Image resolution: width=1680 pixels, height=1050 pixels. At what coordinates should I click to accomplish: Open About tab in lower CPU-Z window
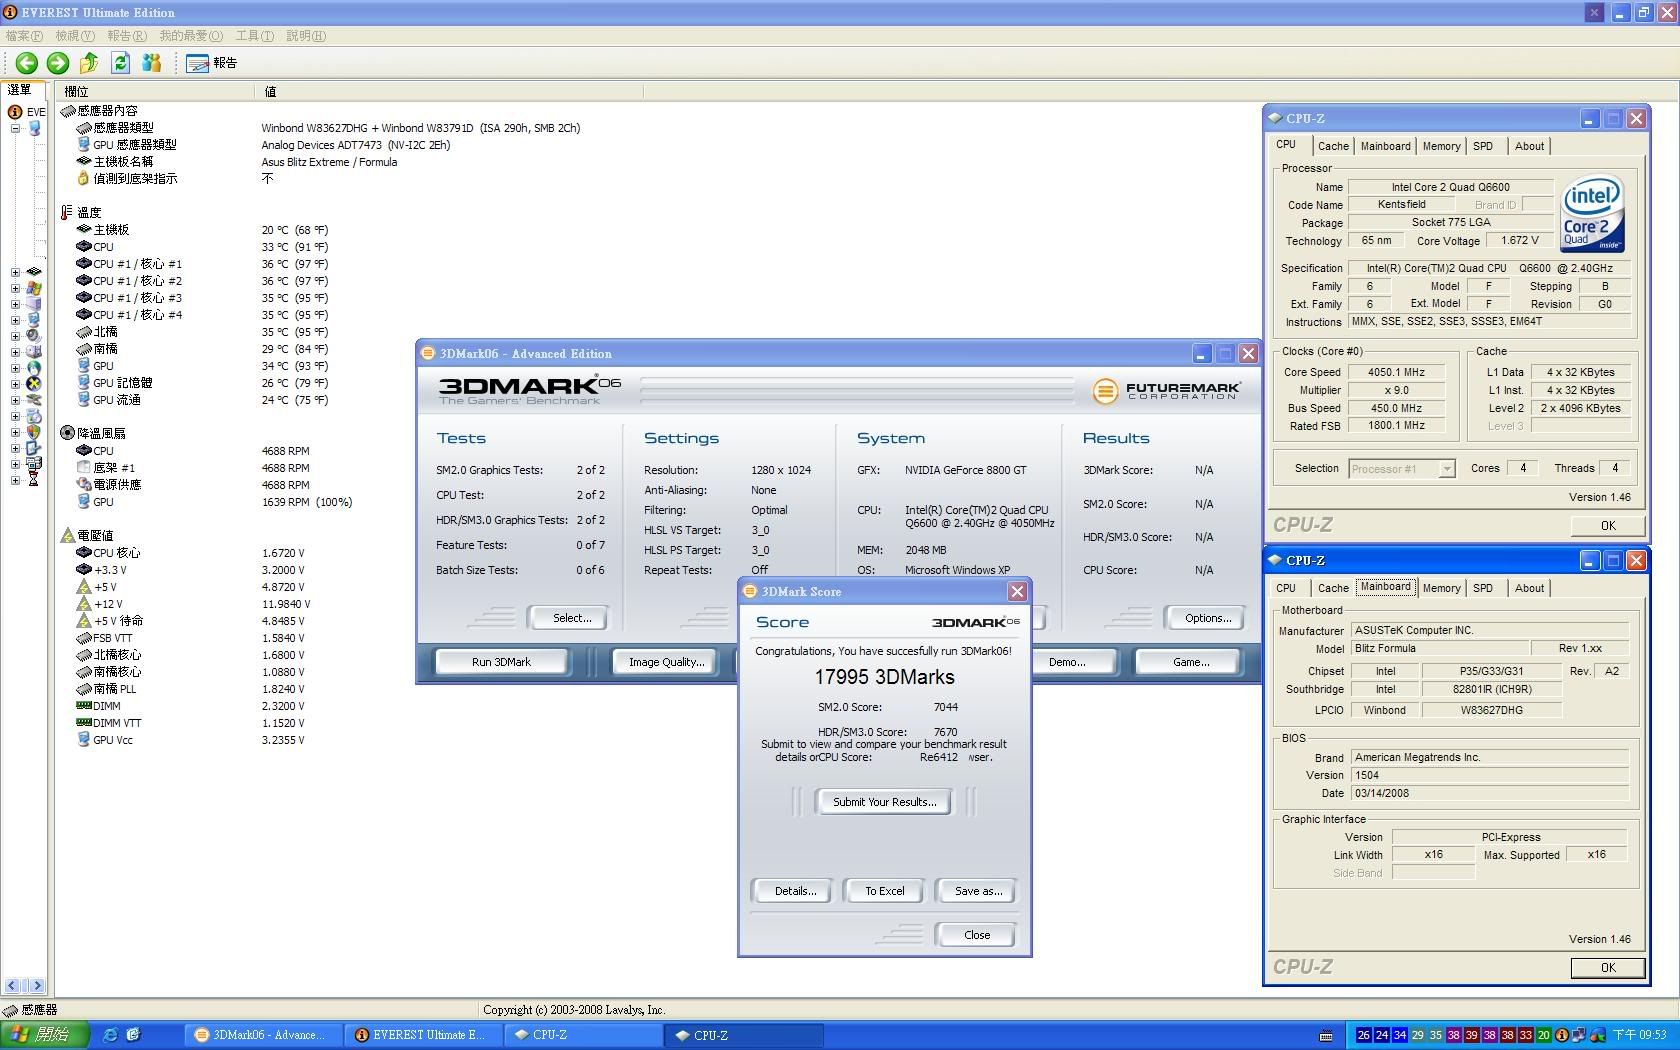[1529, 588]
